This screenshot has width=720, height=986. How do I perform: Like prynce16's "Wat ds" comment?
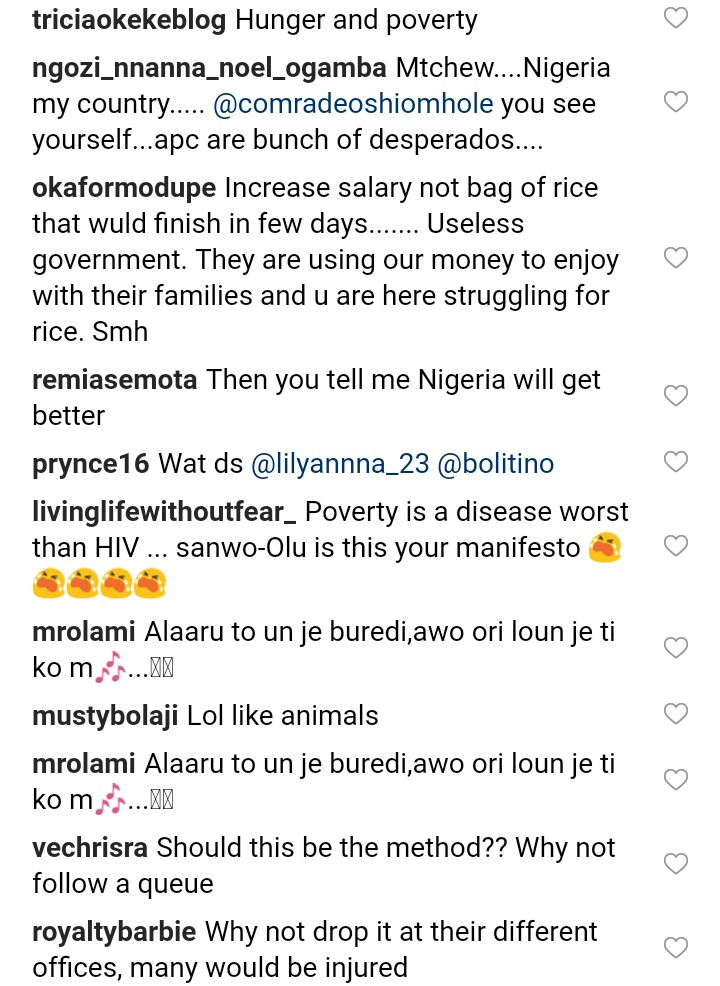(676, 462)
